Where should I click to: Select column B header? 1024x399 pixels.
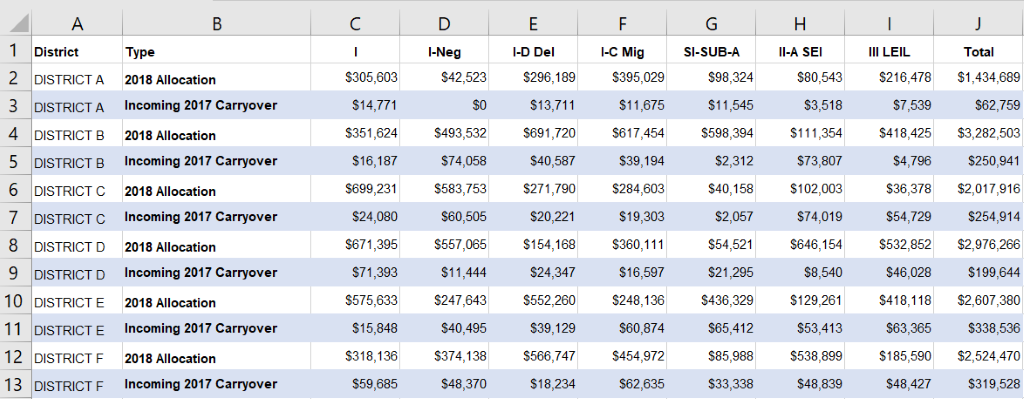tap(217, 24)
